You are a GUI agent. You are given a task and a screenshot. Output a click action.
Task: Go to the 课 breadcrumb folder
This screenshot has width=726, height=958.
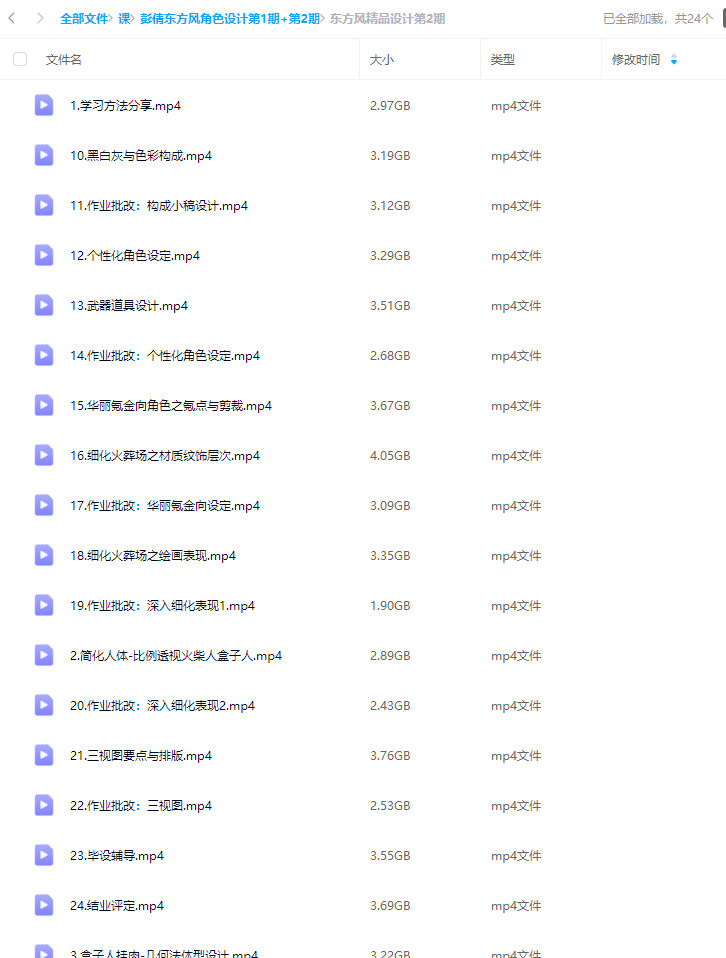124,19
